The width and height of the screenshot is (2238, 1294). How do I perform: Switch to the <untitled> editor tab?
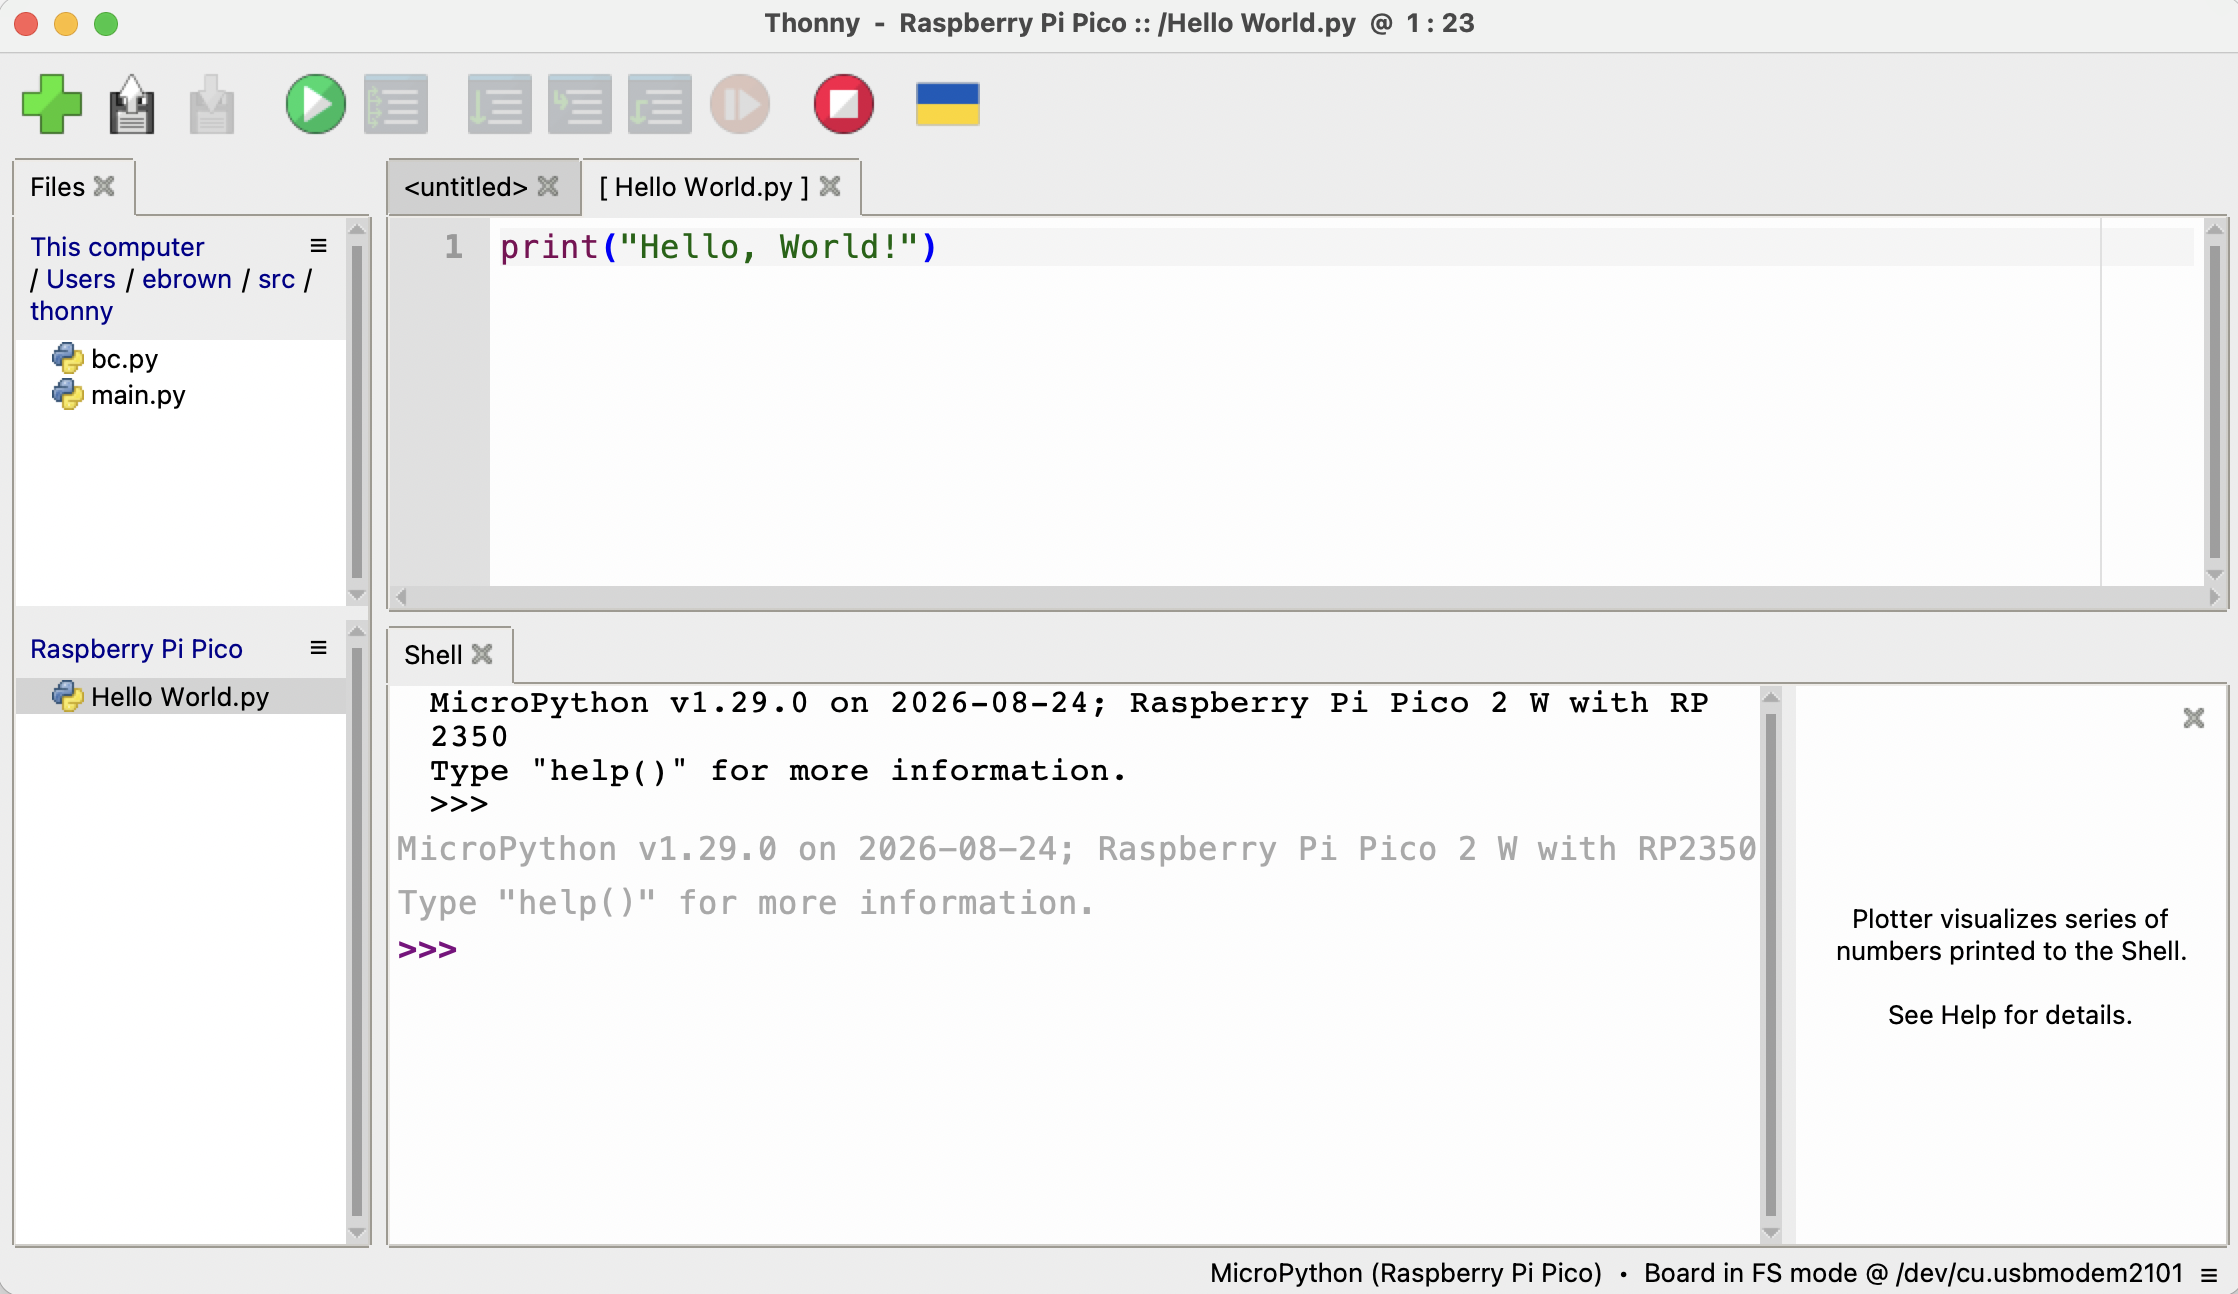pos(465,187)
